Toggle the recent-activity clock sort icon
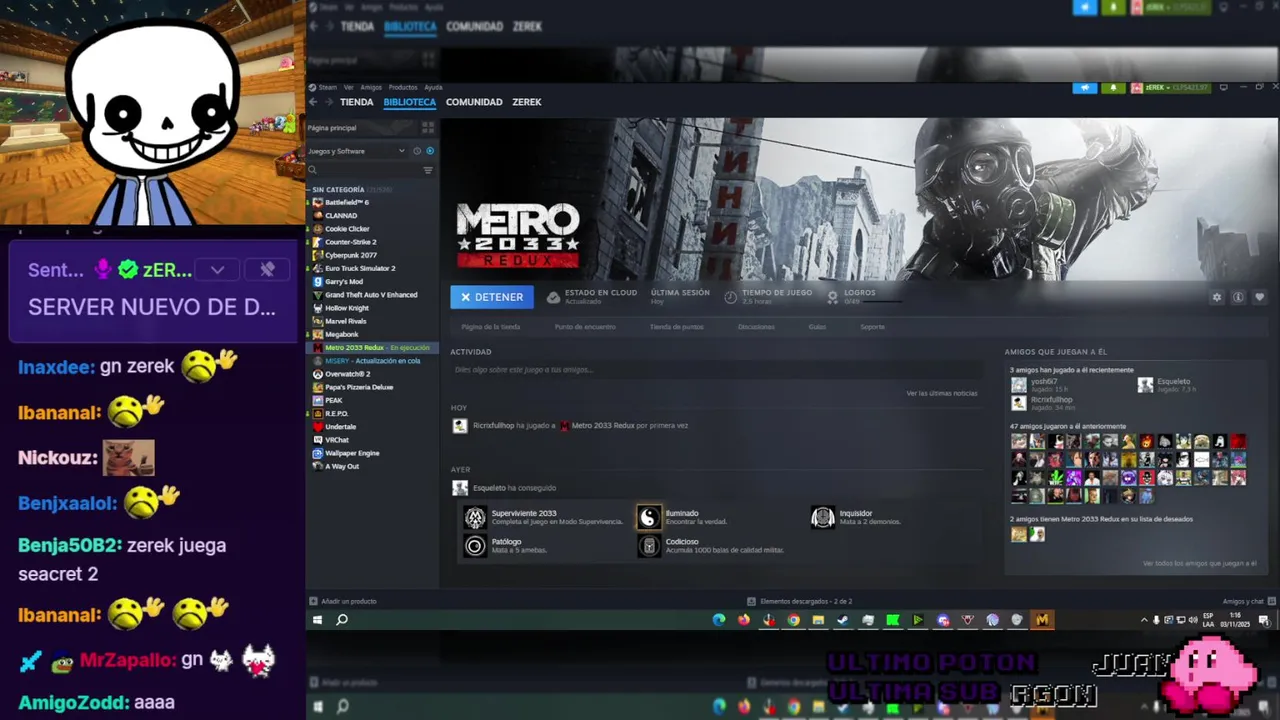The height and width of the screenshot is (720, 1280). 418,151
